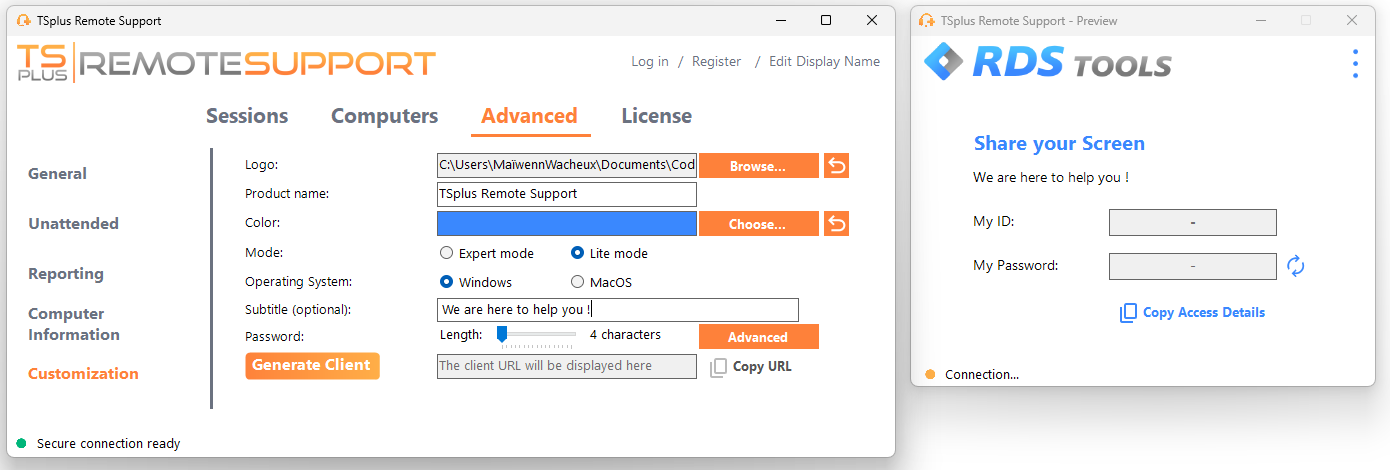Click the Copy URL clipboard icon
Viewport: 1390px width, 470px height.
(x=718, y=367)
